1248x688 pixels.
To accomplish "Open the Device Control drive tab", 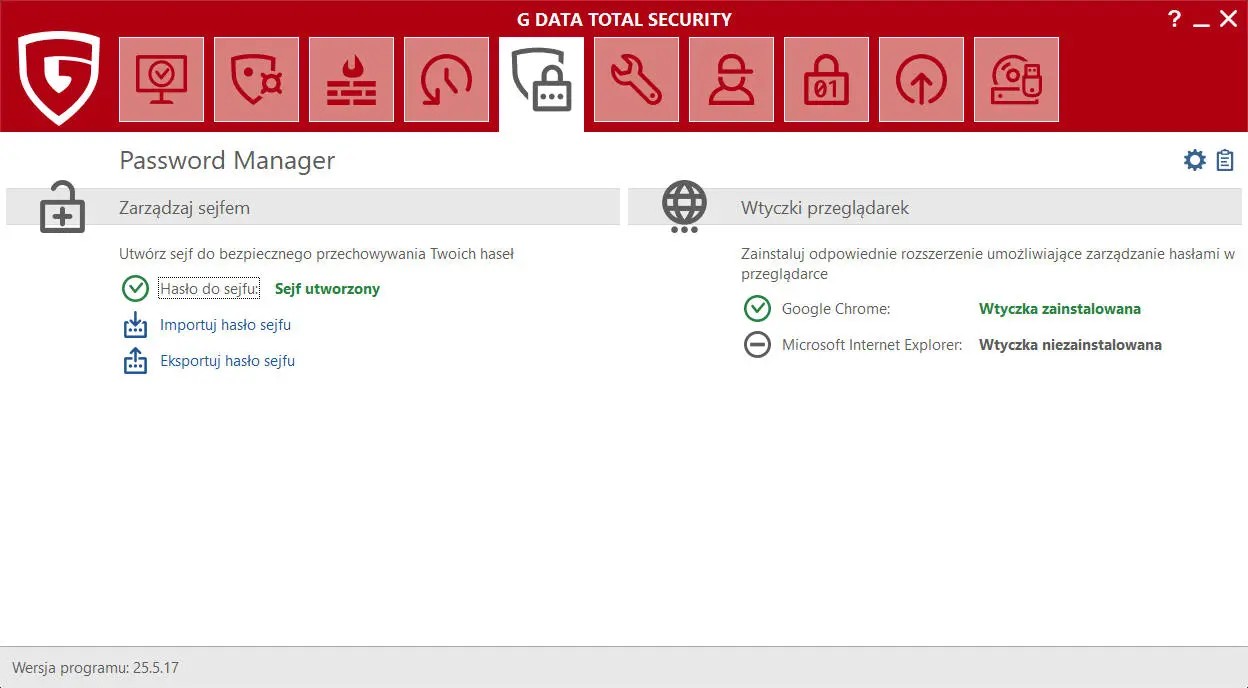I will click(1016, 80).
